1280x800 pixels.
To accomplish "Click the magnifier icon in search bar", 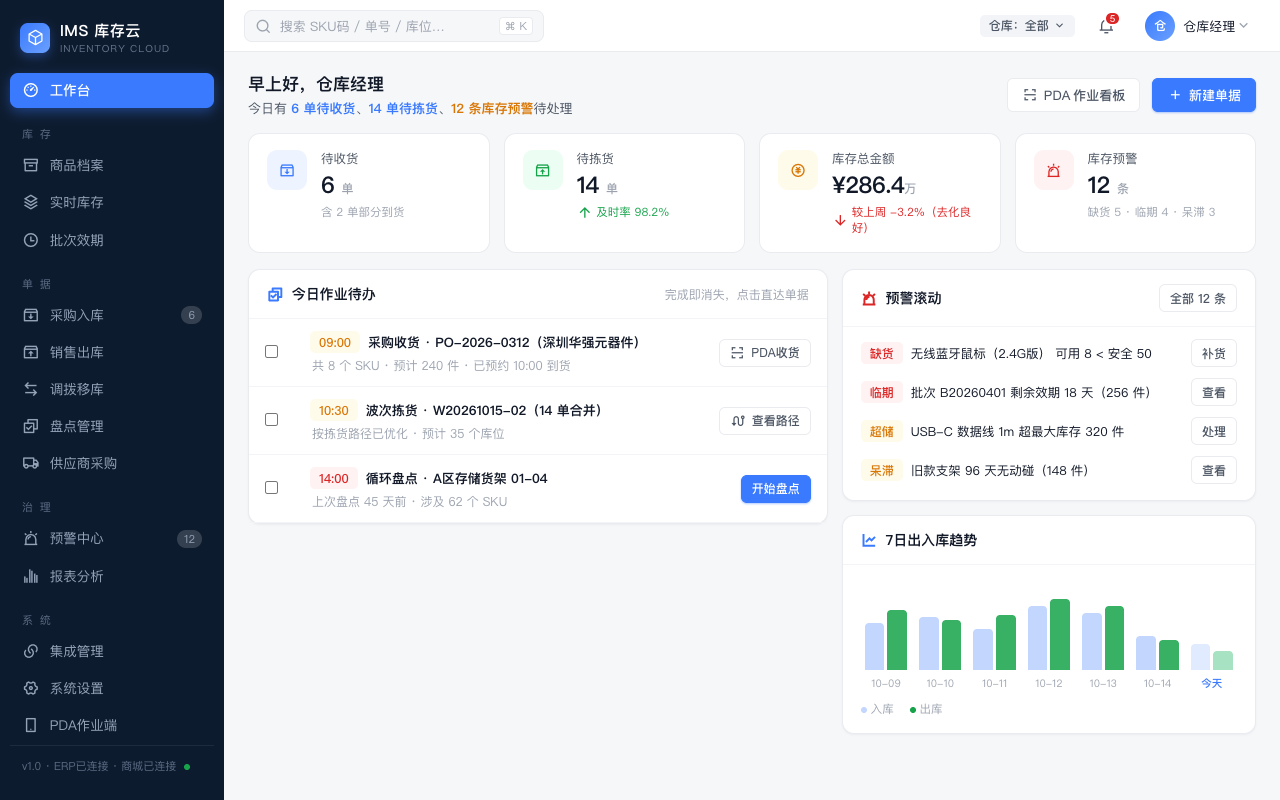I will pyautogui.click(x=263, y=26).
